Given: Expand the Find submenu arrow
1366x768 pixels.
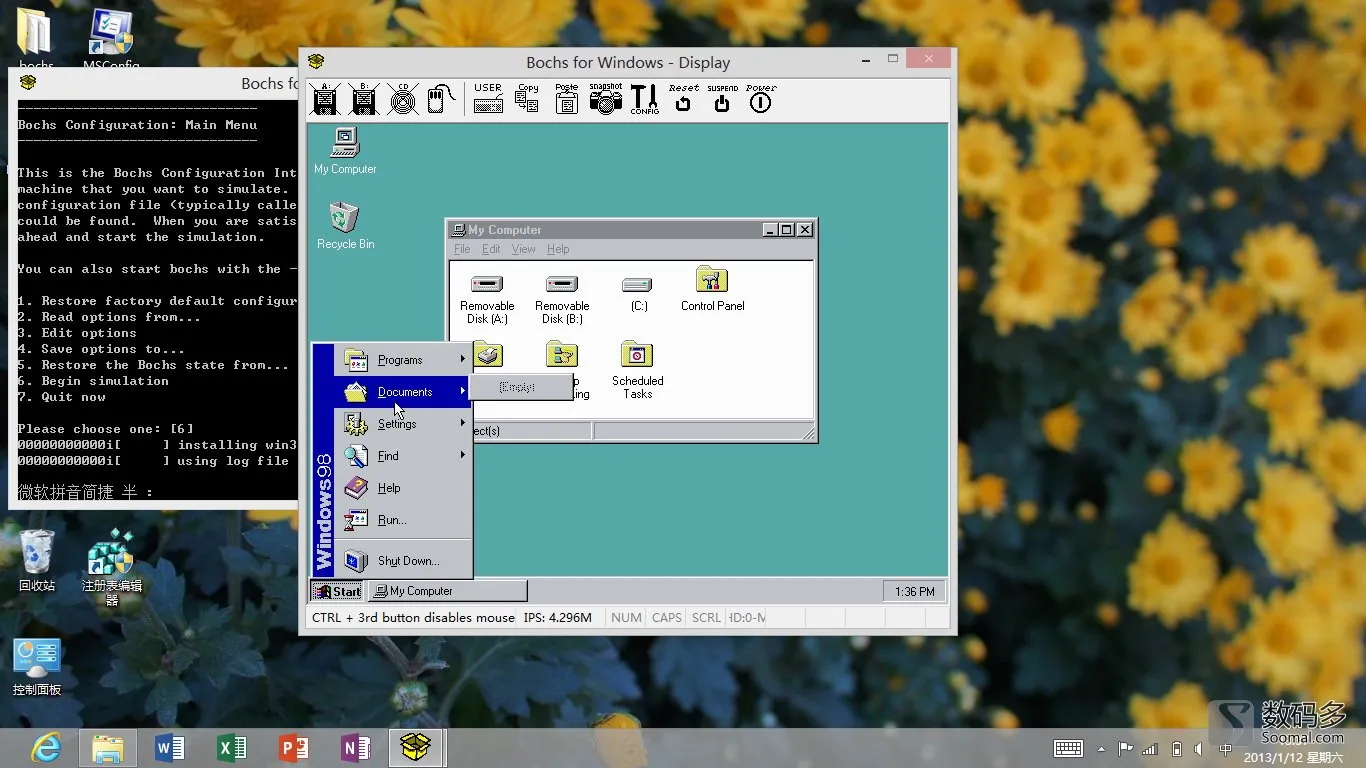Looking at the screenshot, I should click(462, 455).
